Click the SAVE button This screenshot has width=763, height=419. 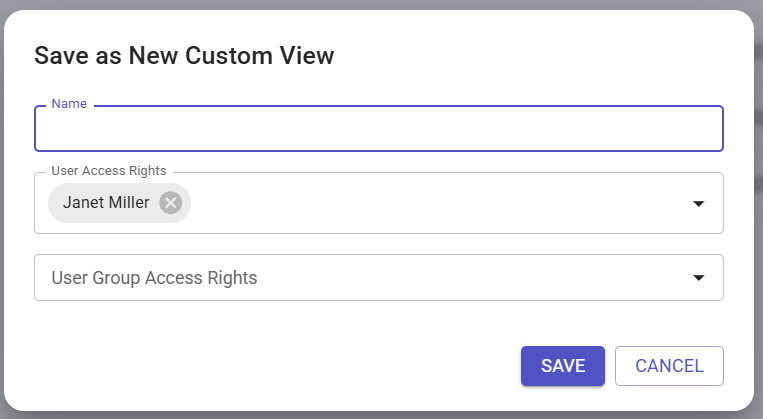tap(563, 366)
